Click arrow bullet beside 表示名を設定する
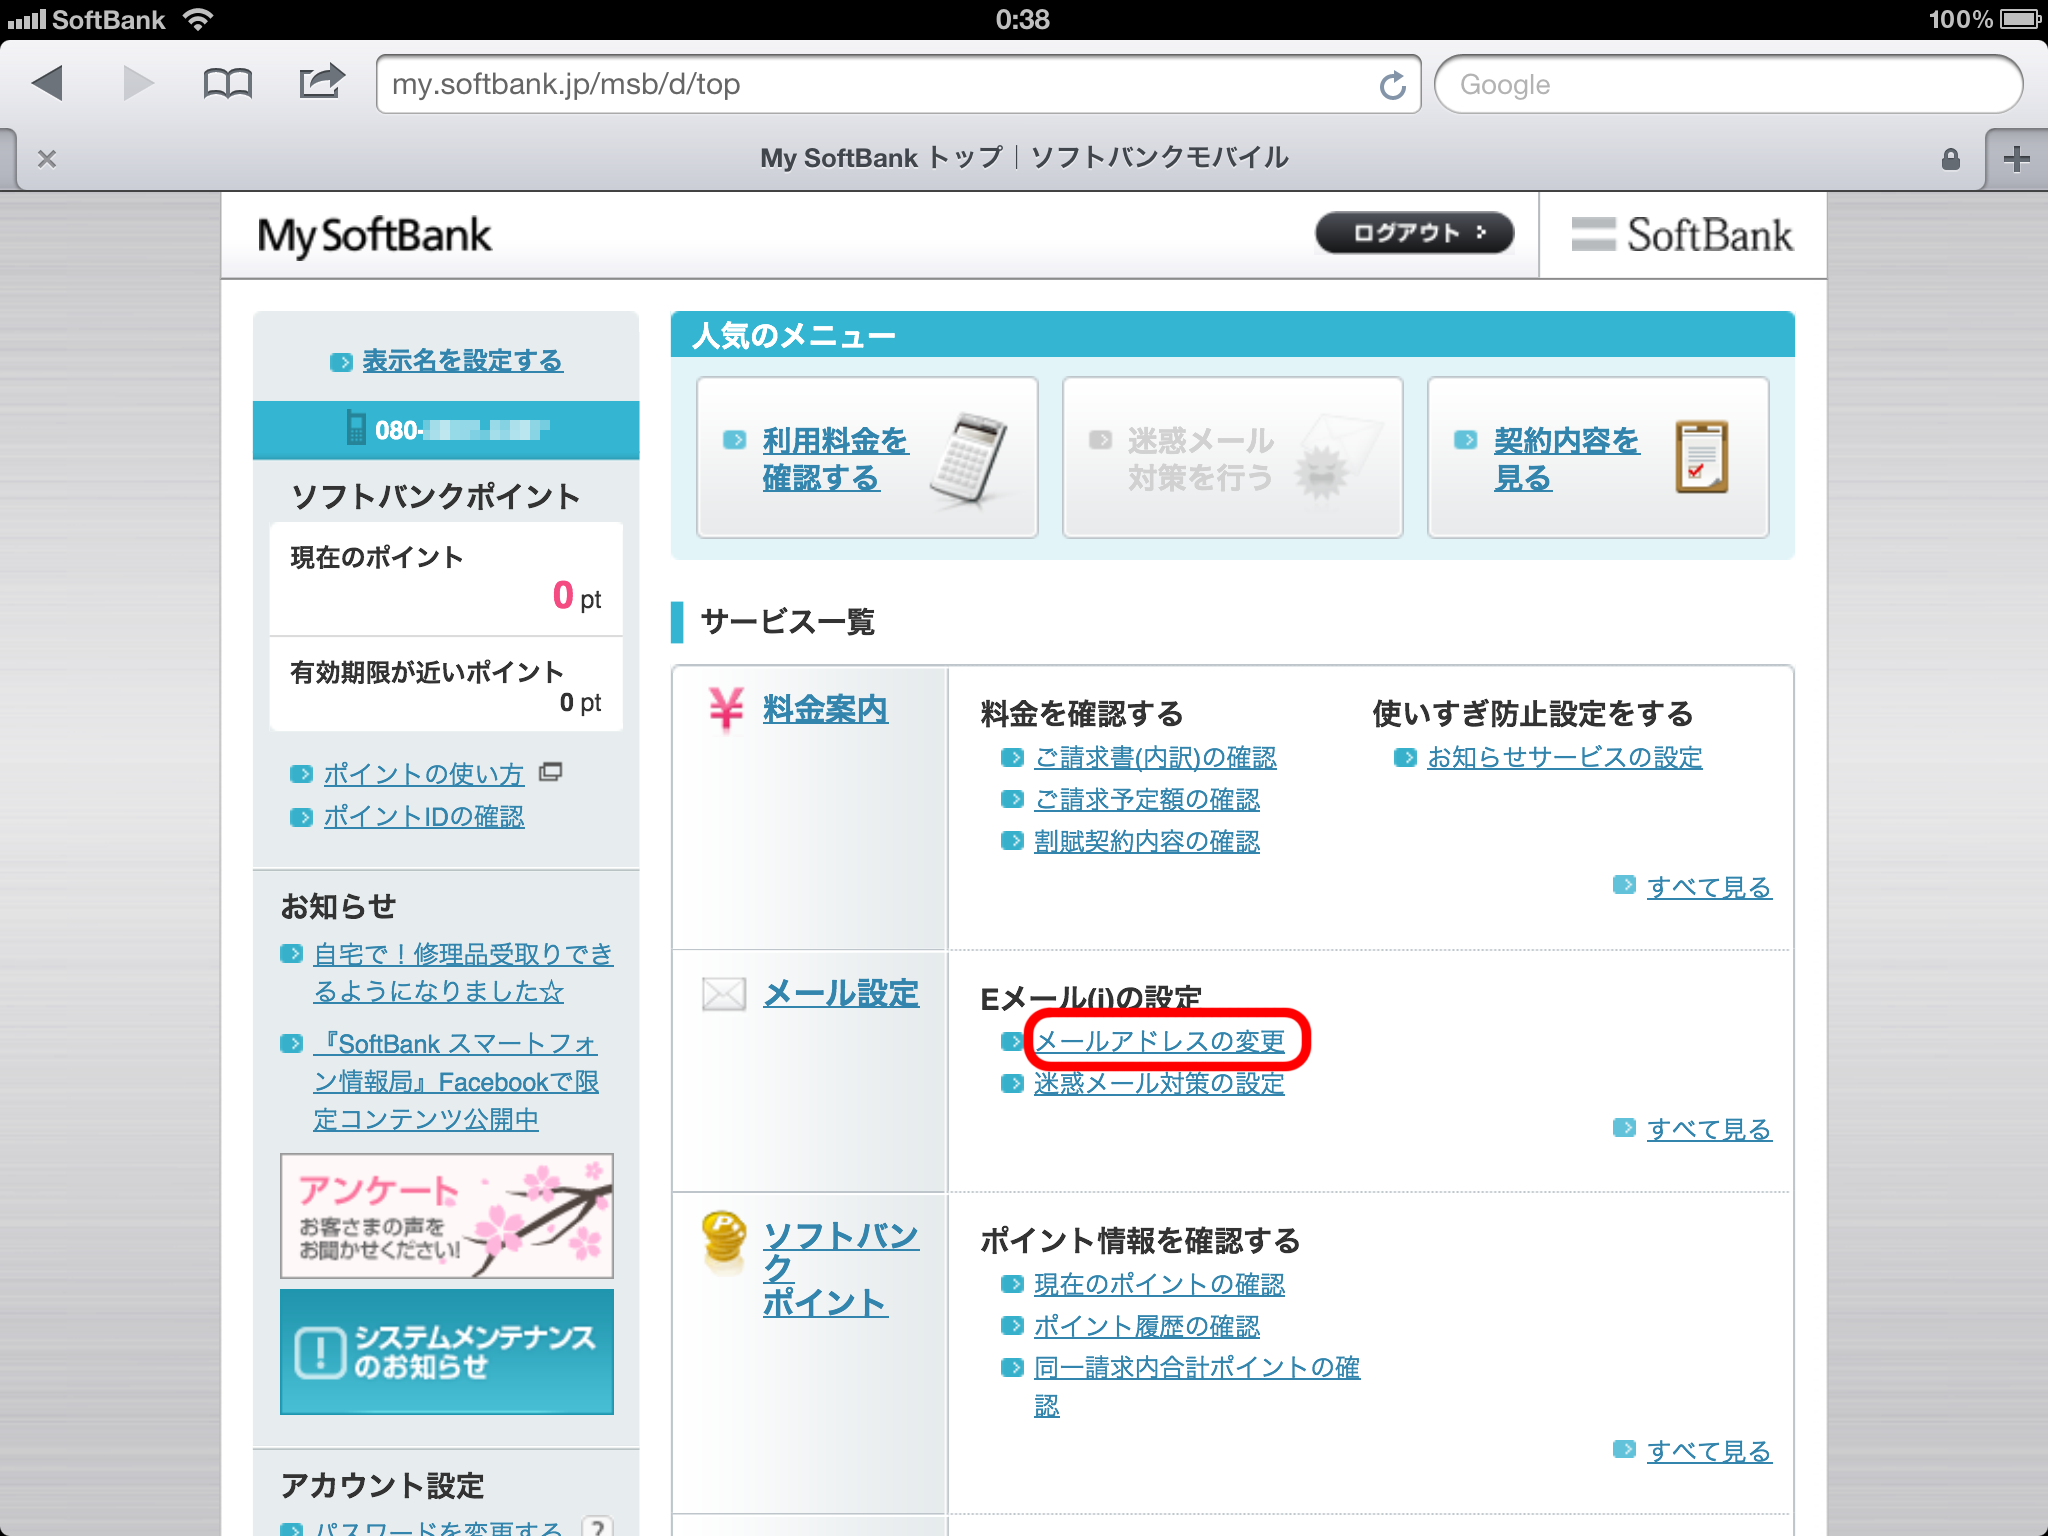The width and height of the screenshot is (2048, 1536). (x=341, y=361)
